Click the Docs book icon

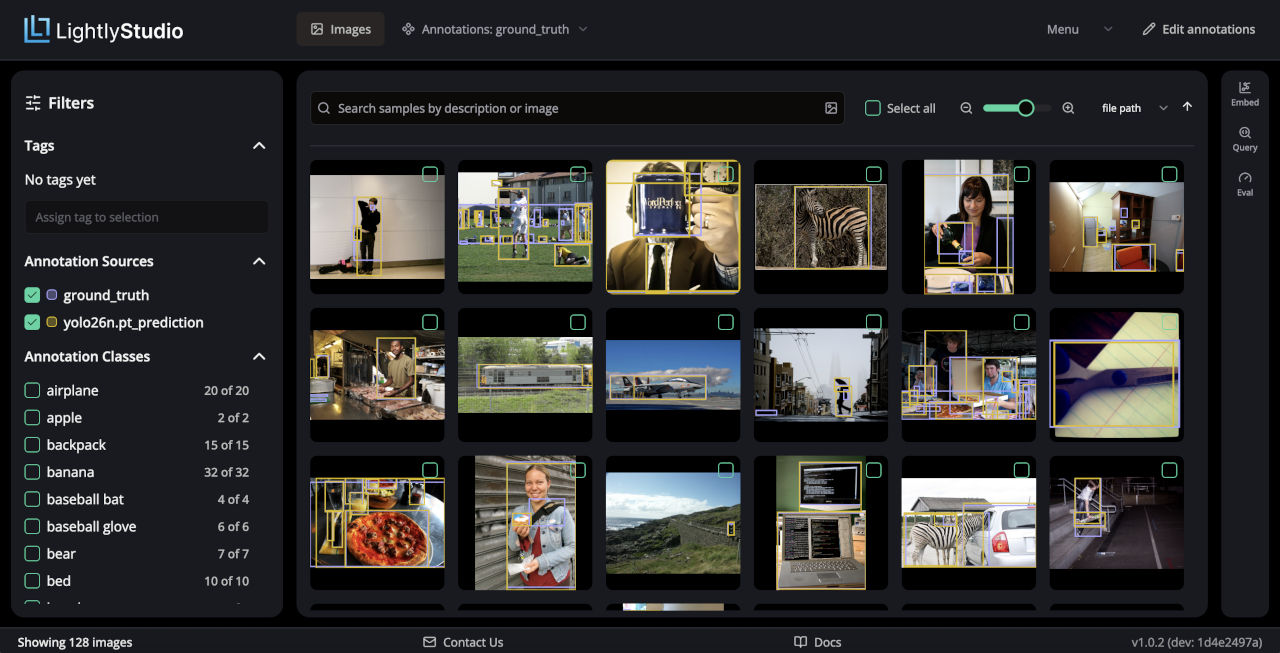click(800, 642)
